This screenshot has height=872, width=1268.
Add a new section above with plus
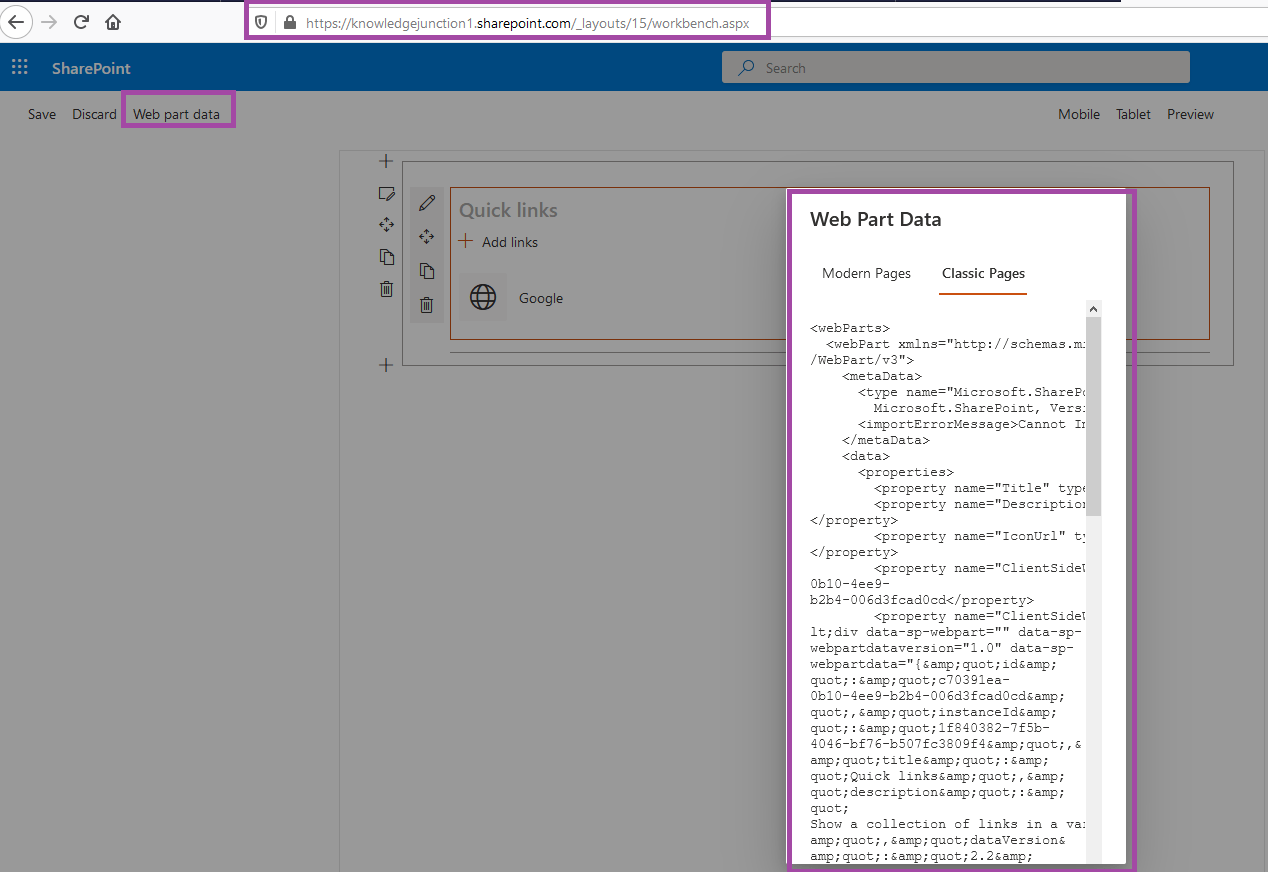point(386,161)
